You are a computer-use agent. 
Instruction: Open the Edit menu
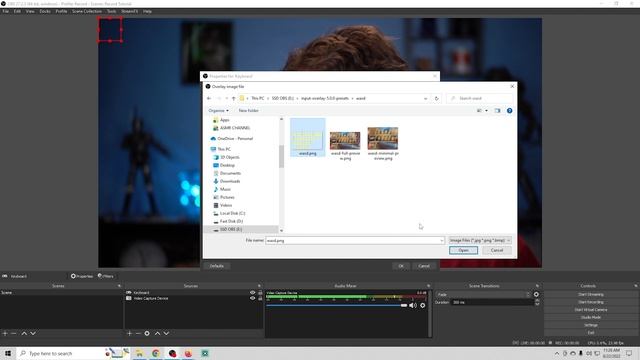(17, 11)
